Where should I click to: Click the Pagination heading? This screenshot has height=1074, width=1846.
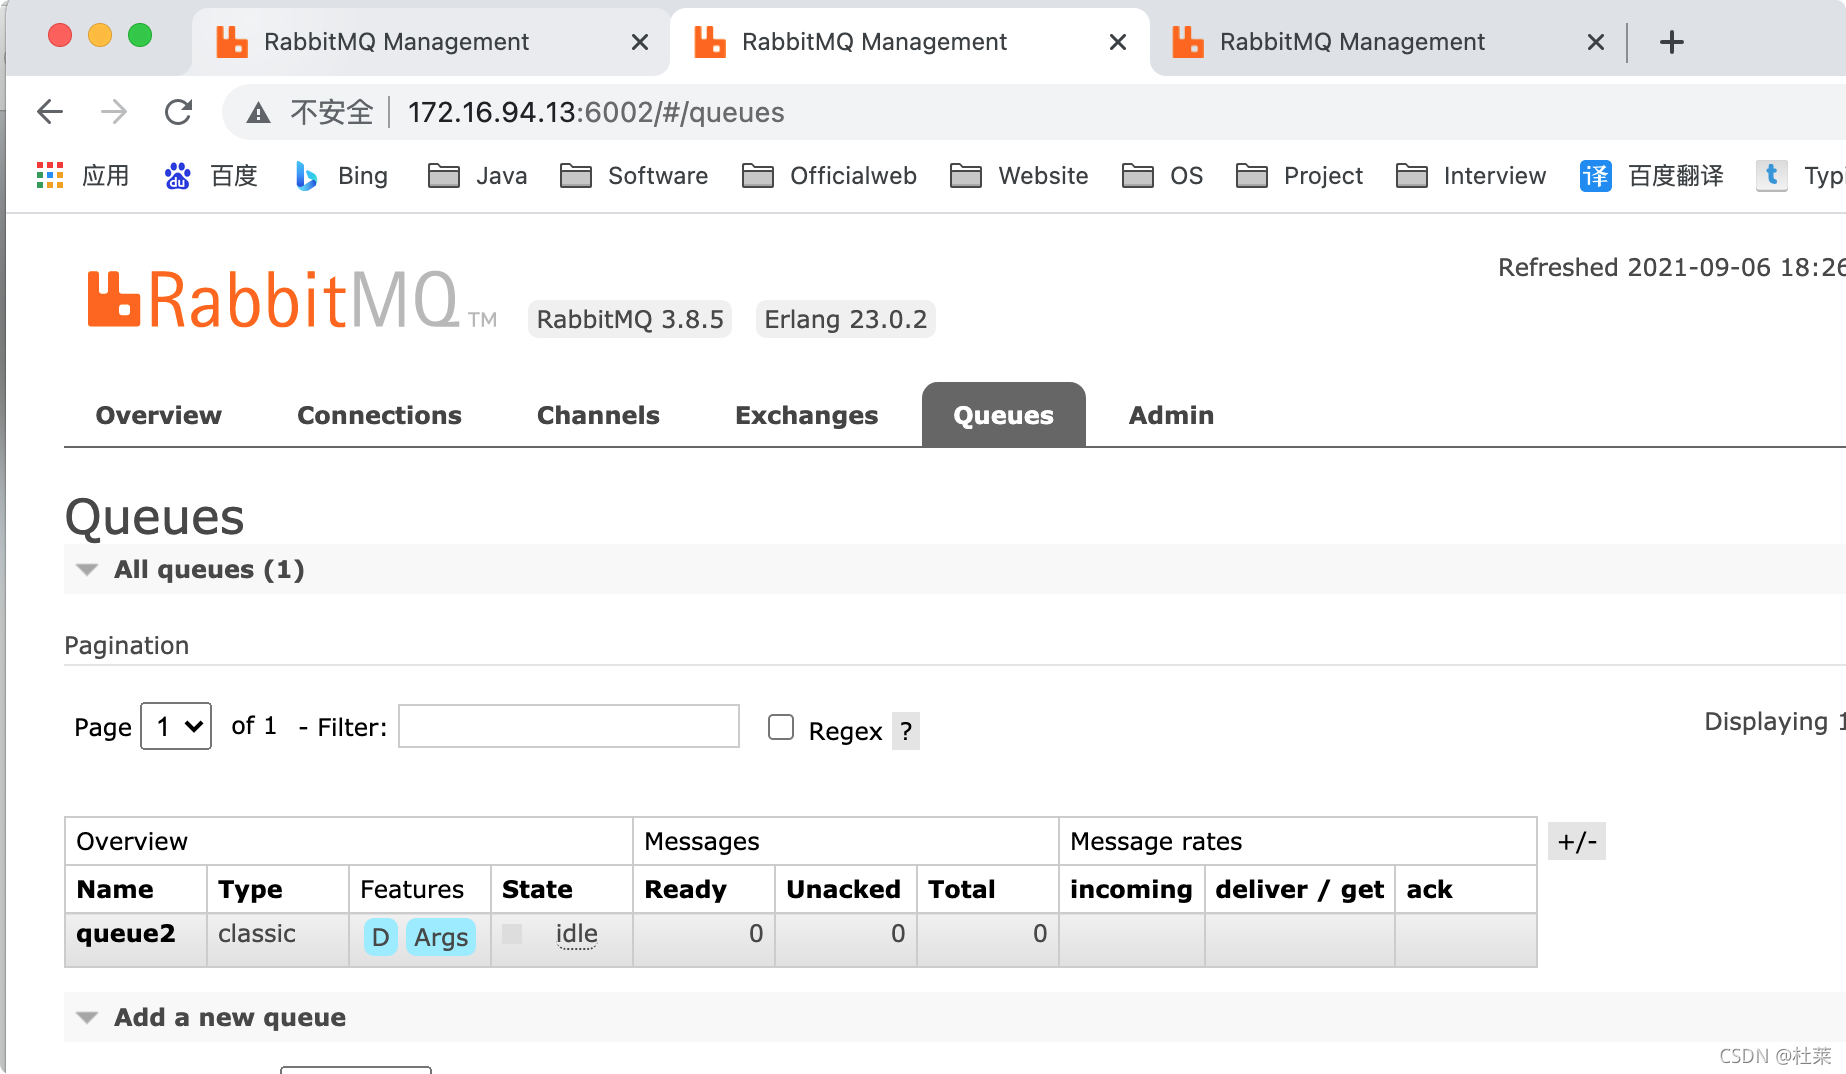127,645
